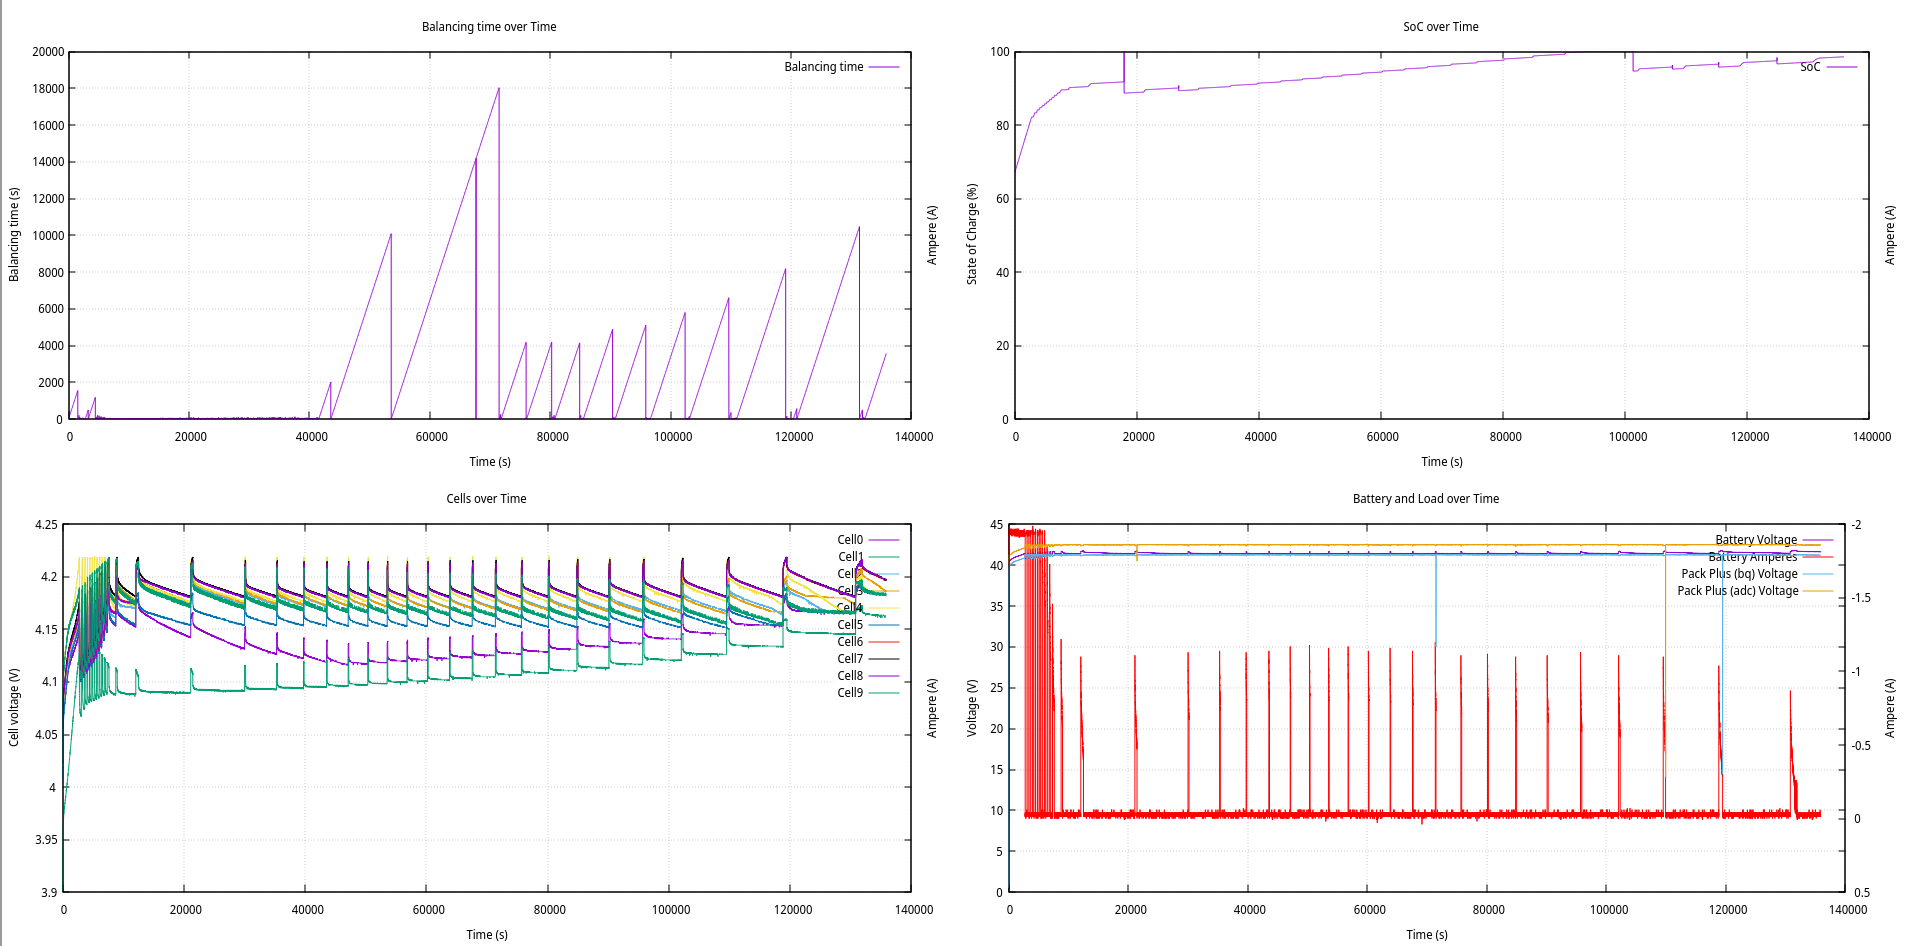Click the 'State of Charge (%)' axis label

tap(971, 235)
